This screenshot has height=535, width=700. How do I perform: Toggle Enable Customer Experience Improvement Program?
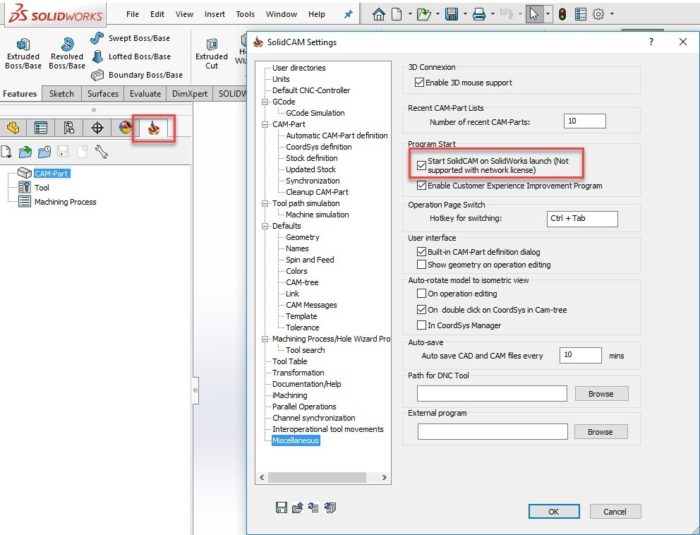[421, 185]
